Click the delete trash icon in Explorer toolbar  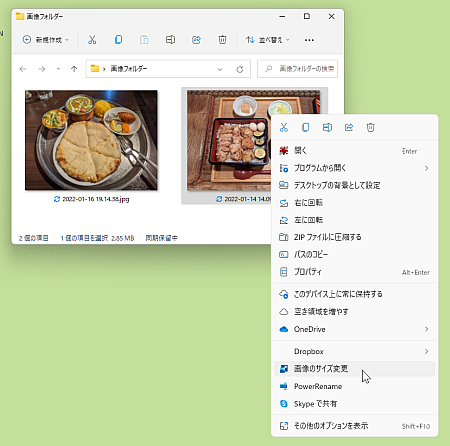coord(222,40)
